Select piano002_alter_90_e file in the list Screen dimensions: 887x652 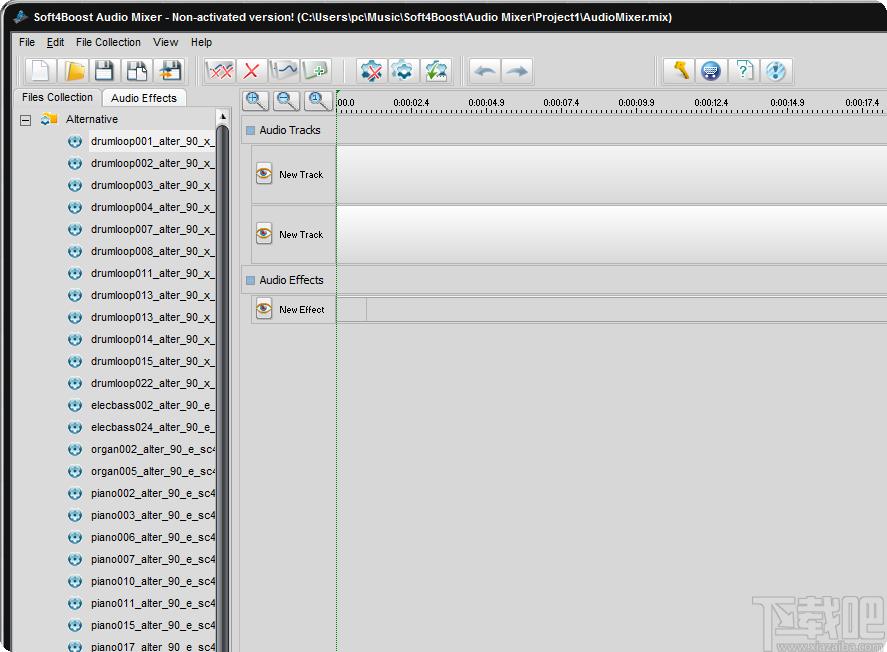(x=152, y=493)
